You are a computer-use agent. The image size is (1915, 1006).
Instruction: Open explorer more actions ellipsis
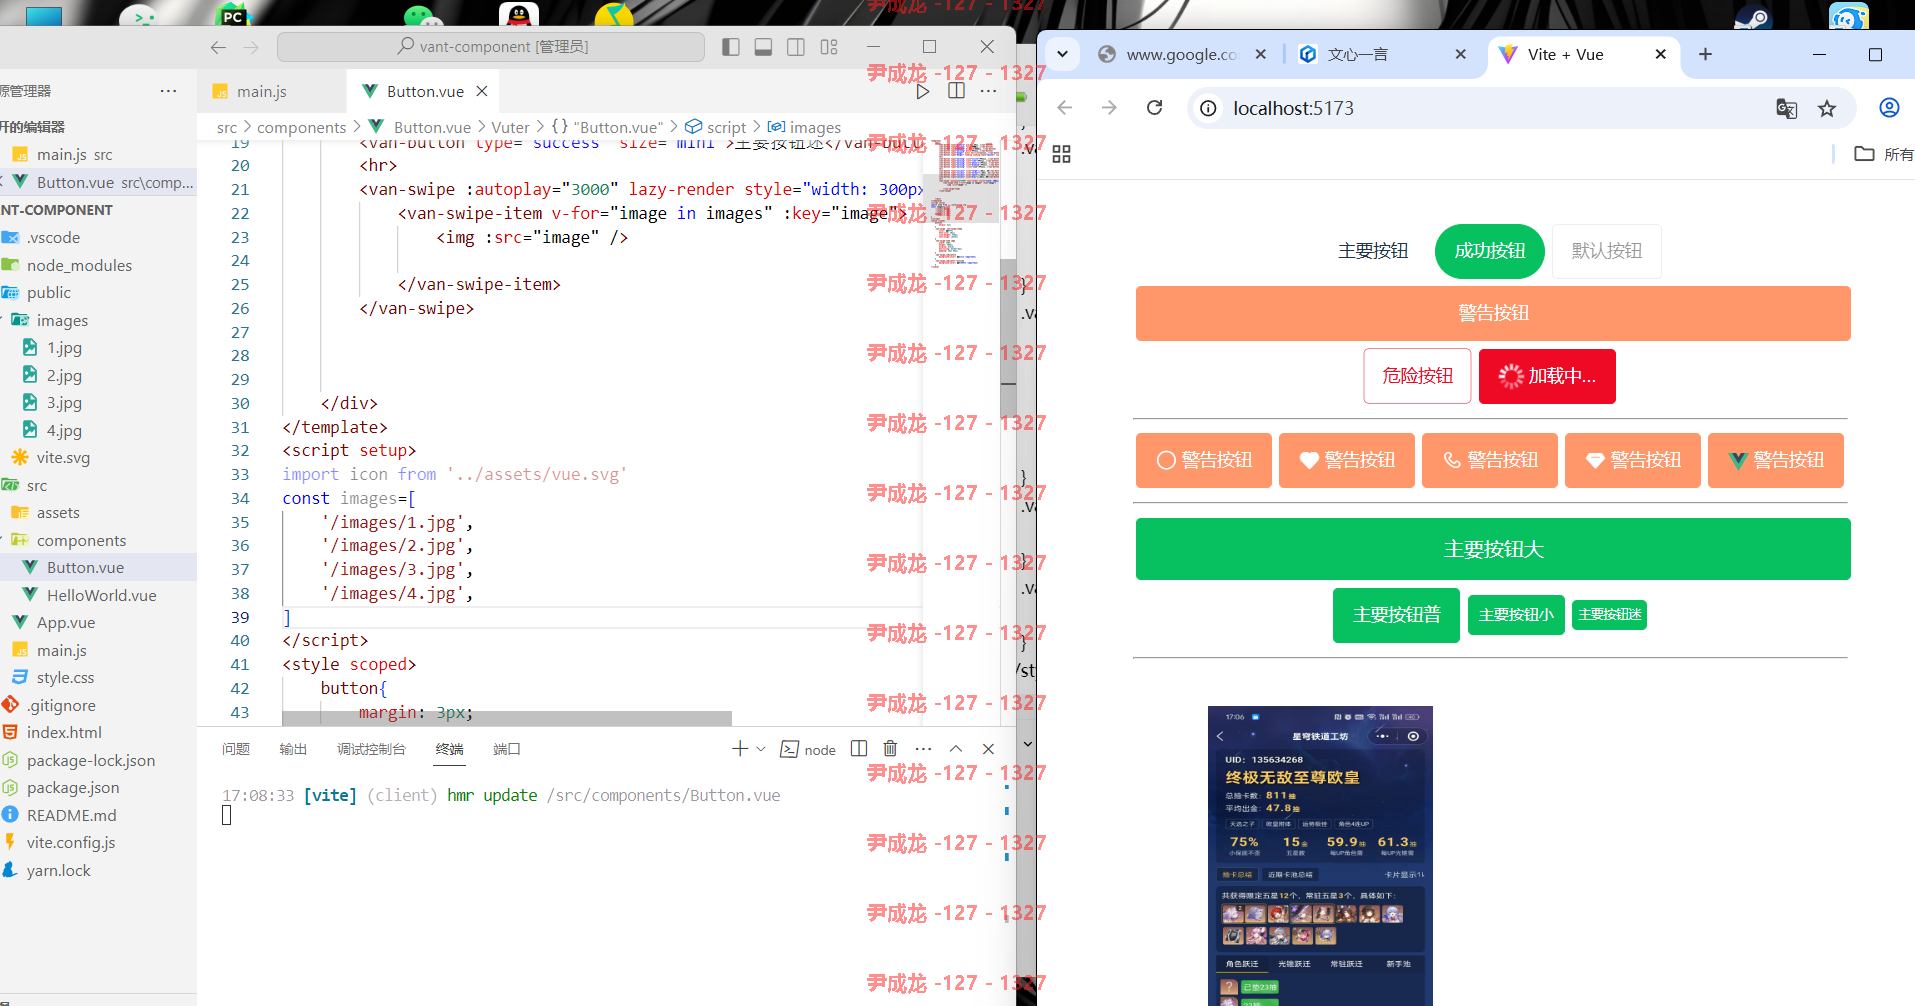(168, 91)
